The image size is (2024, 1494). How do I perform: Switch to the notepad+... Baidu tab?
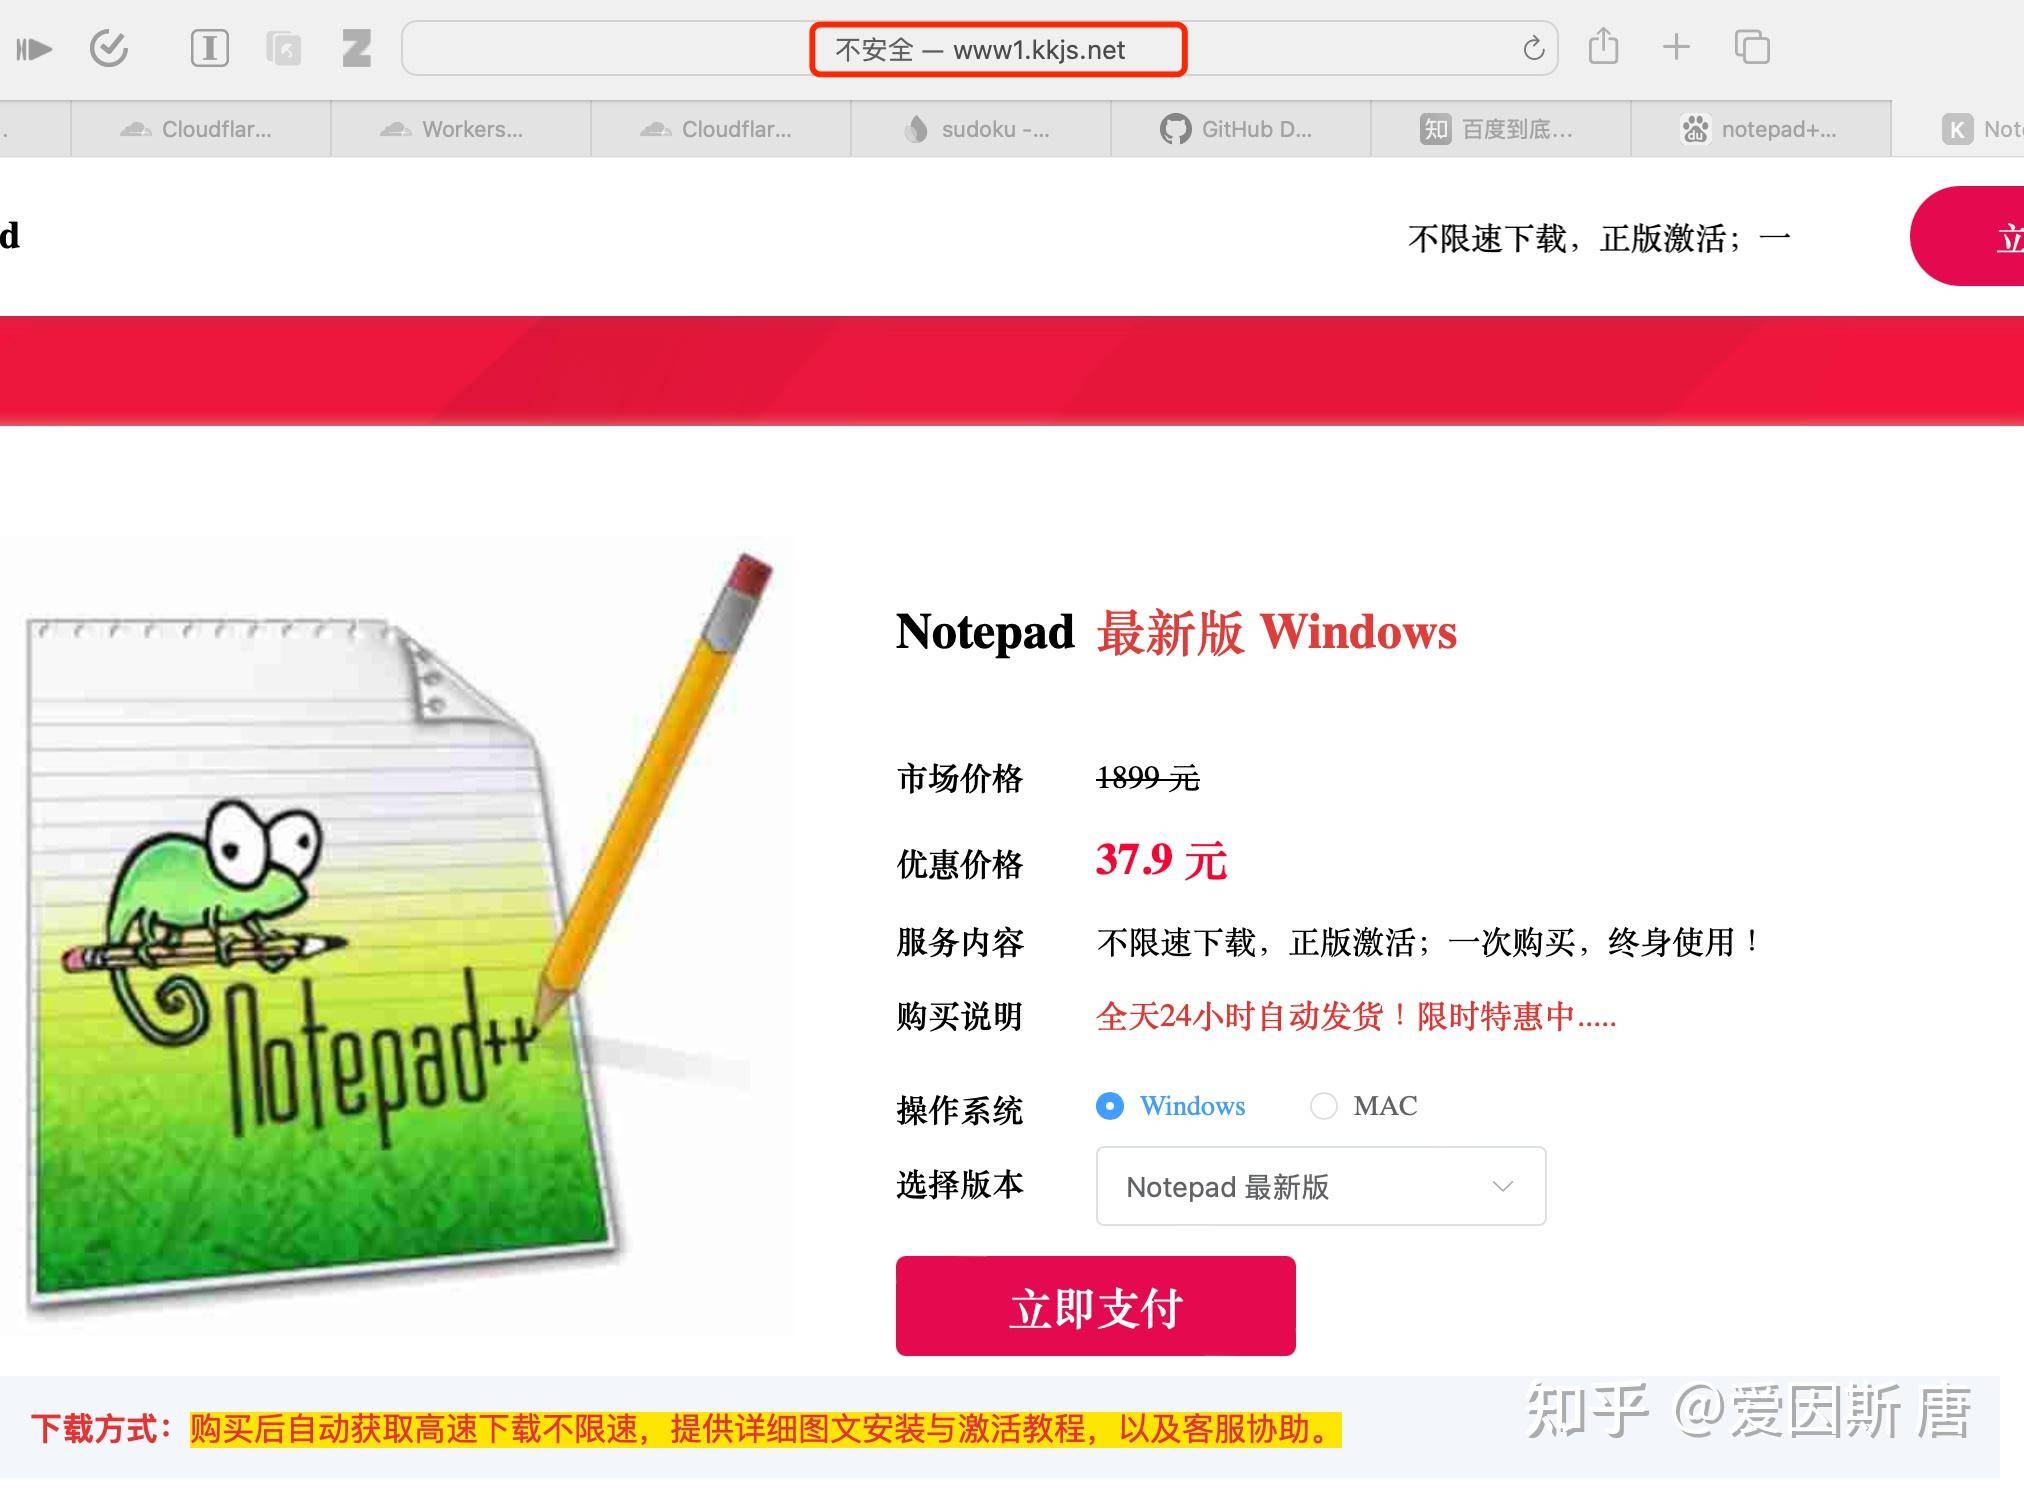[1760, 129]
